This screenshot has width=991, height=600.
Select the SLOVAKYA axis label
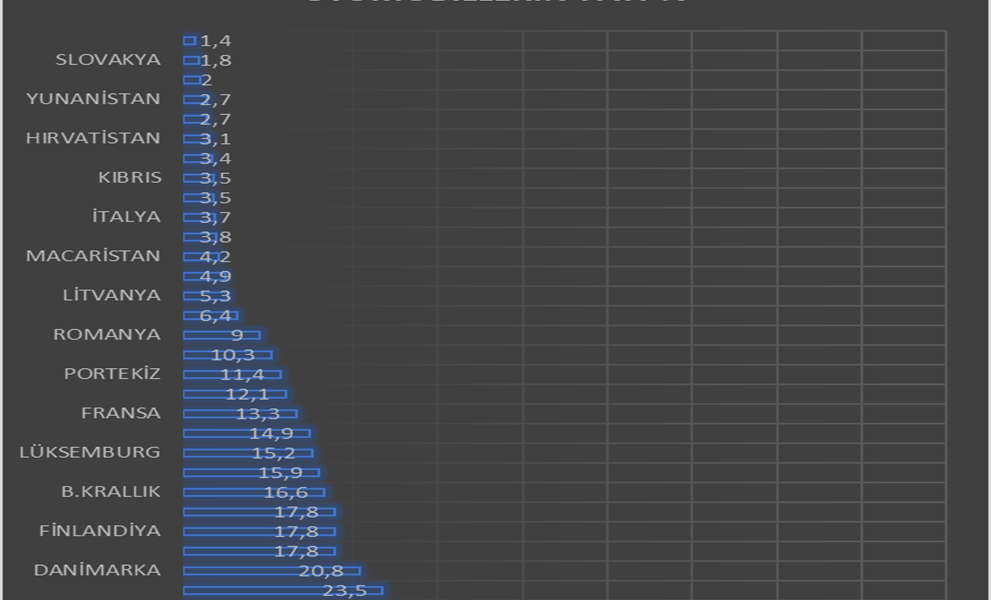[x=108, y=60]
